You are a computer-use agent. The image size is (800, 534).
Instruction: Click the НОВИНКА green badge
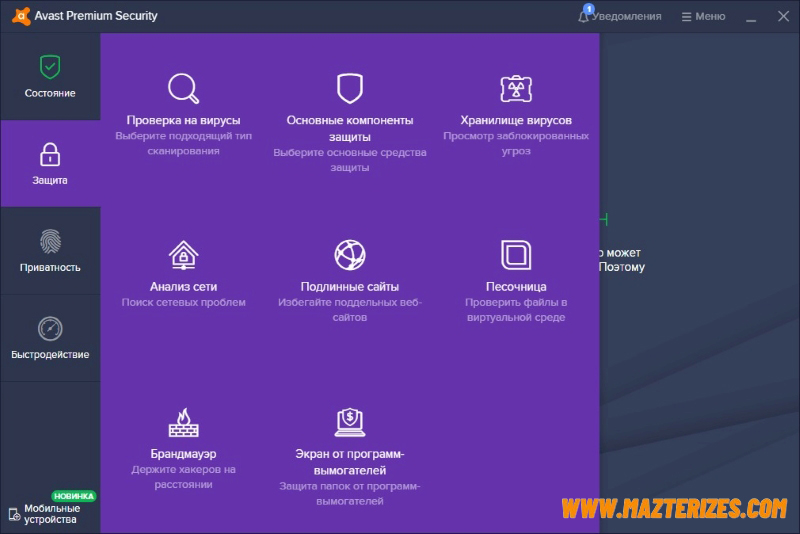pos(73,496)
